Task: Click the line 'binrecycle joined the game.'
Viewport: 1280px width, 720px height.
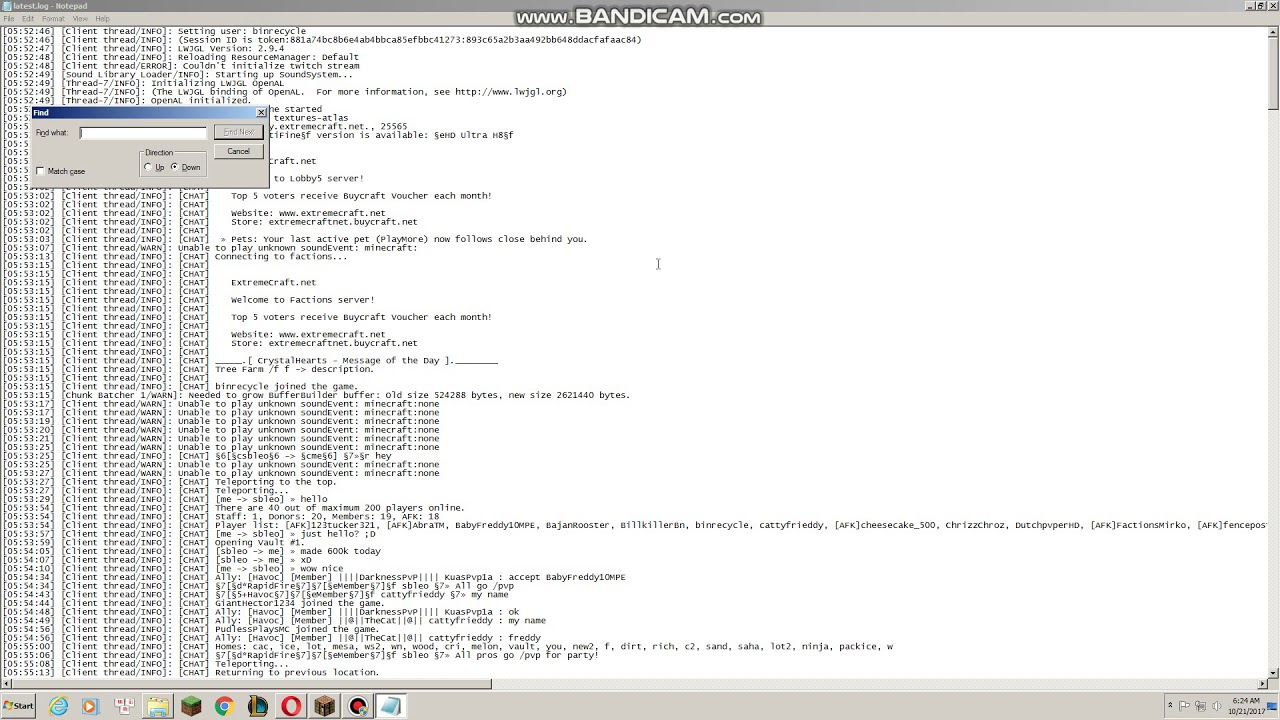Action: point(286,386)
